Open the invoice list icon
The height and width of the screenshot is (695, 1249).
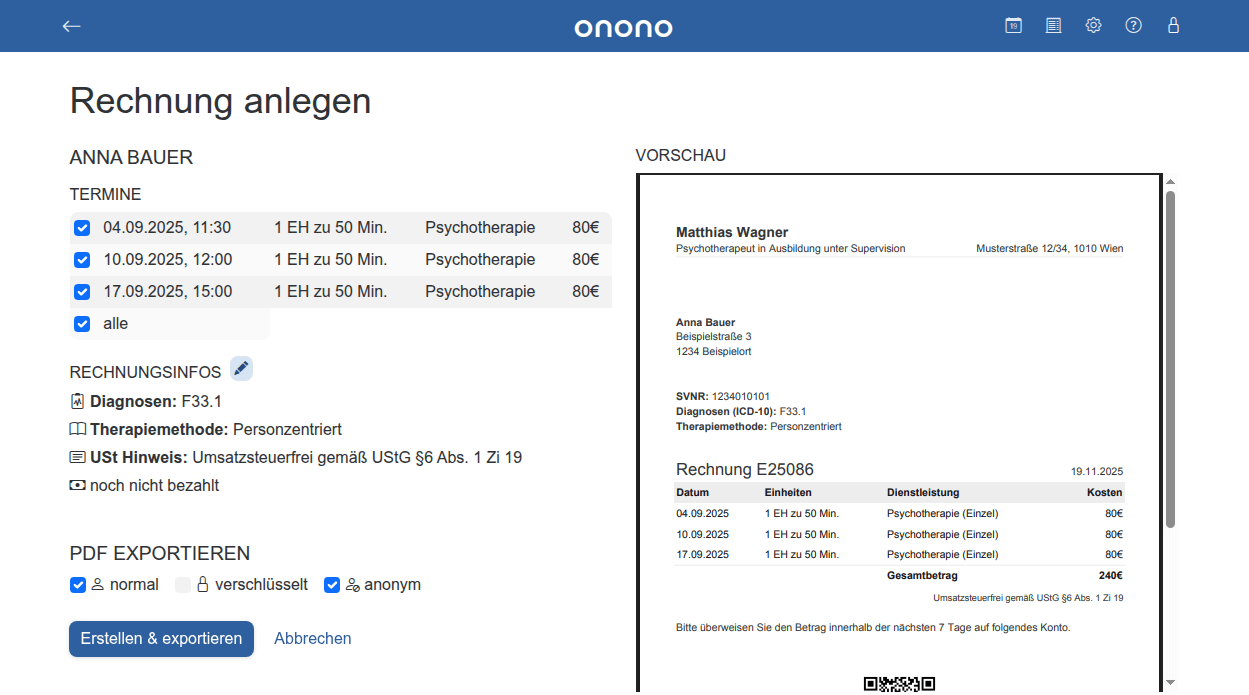[x=1053, y=25]
